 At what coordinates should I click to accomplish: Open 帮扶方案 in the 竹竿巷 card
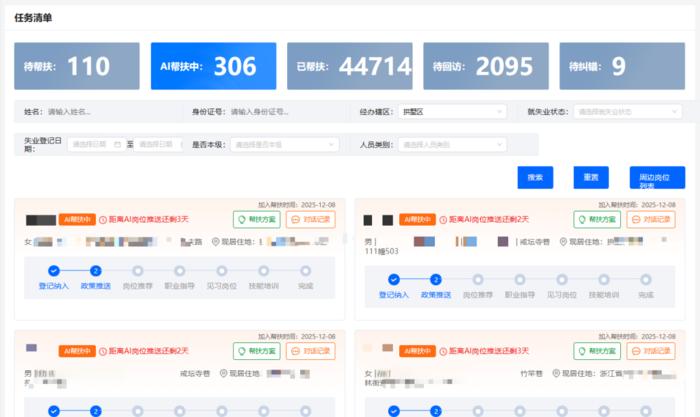597,351
